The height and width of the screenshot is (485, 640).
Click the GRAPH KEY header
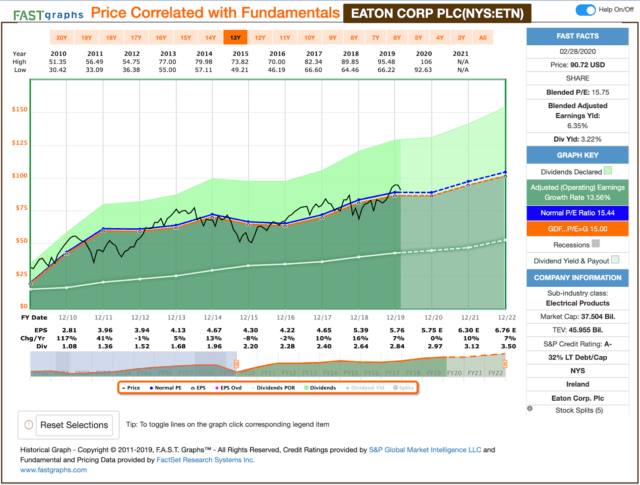click(x=578, y=155)
